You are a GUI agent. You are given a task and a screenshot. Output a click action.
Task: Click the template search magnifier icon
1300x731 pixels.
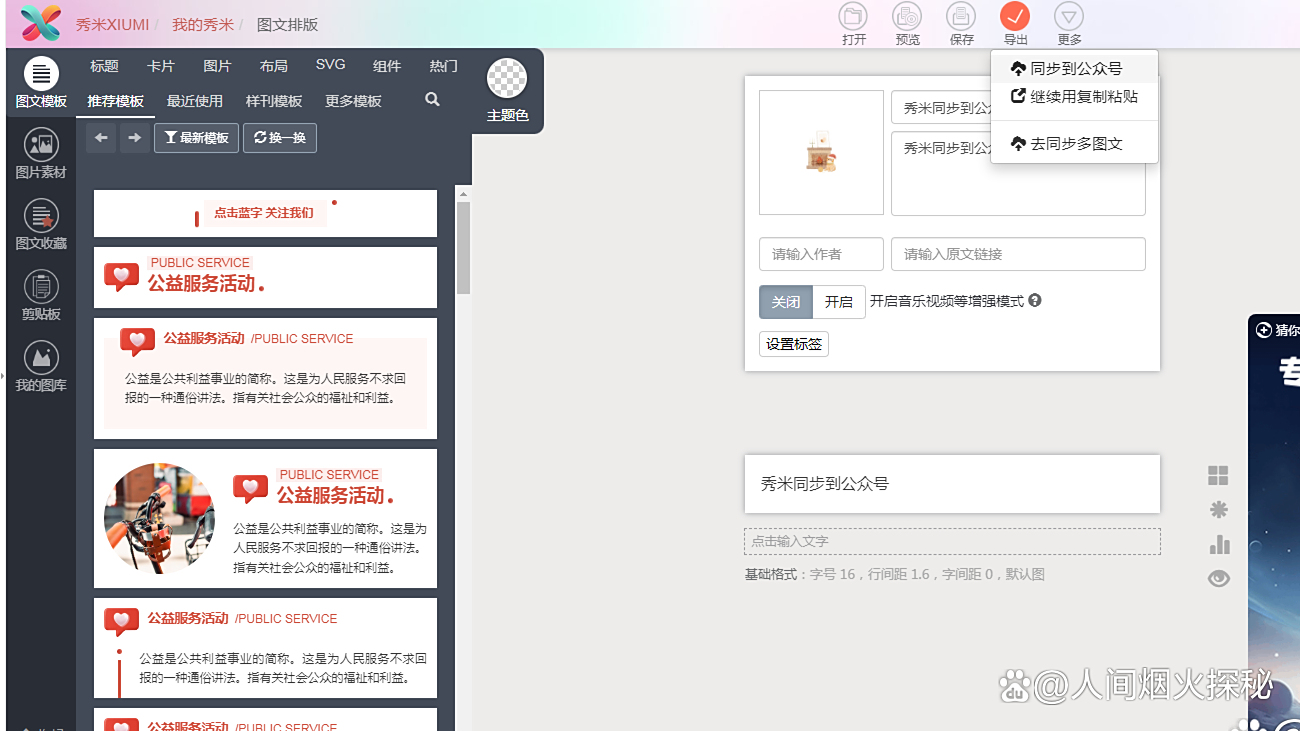[x=432, y=100]
